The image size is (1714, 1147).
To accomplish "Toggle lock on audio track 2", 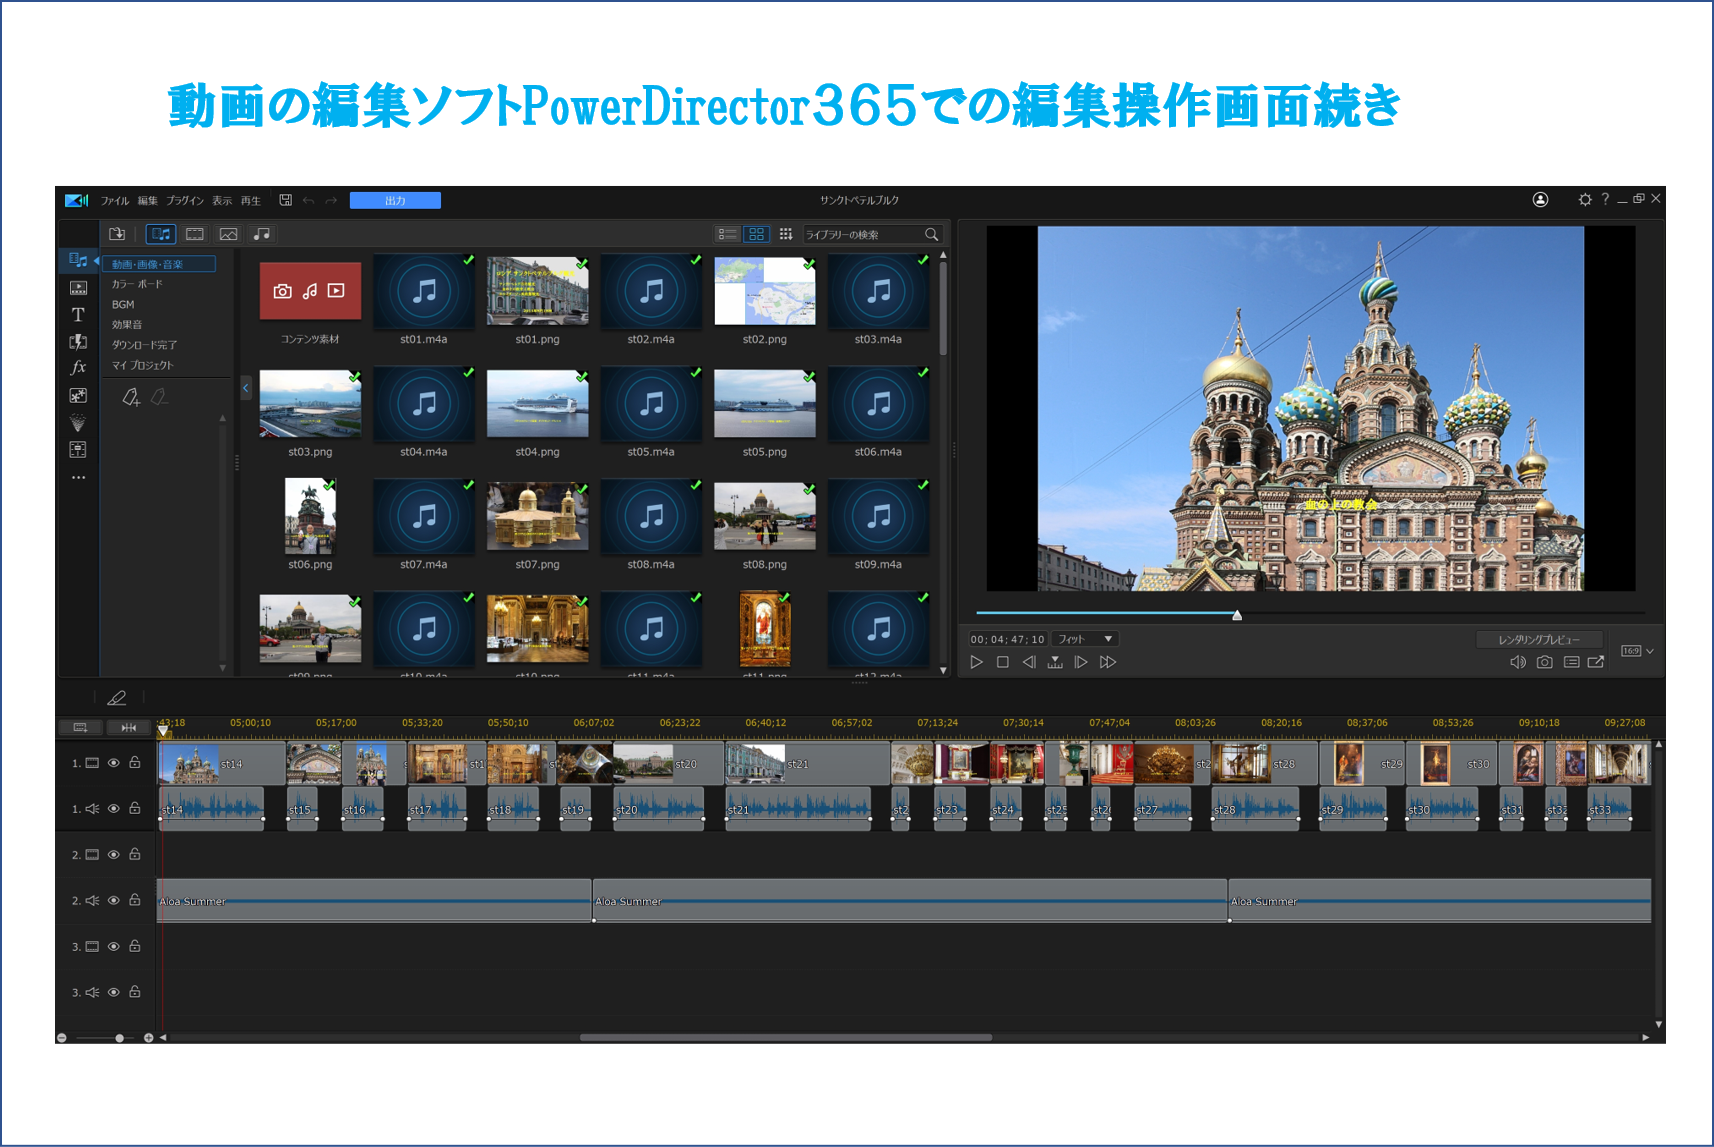I will pos(135,900).
